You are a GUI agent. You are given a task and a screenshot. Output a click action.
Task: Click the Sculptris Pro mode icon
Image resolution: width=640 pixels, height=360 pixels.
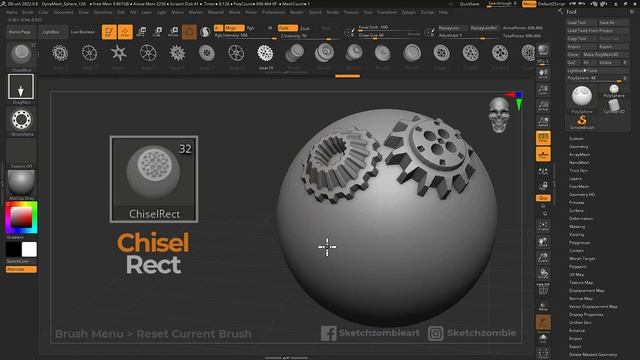point(205,32)
